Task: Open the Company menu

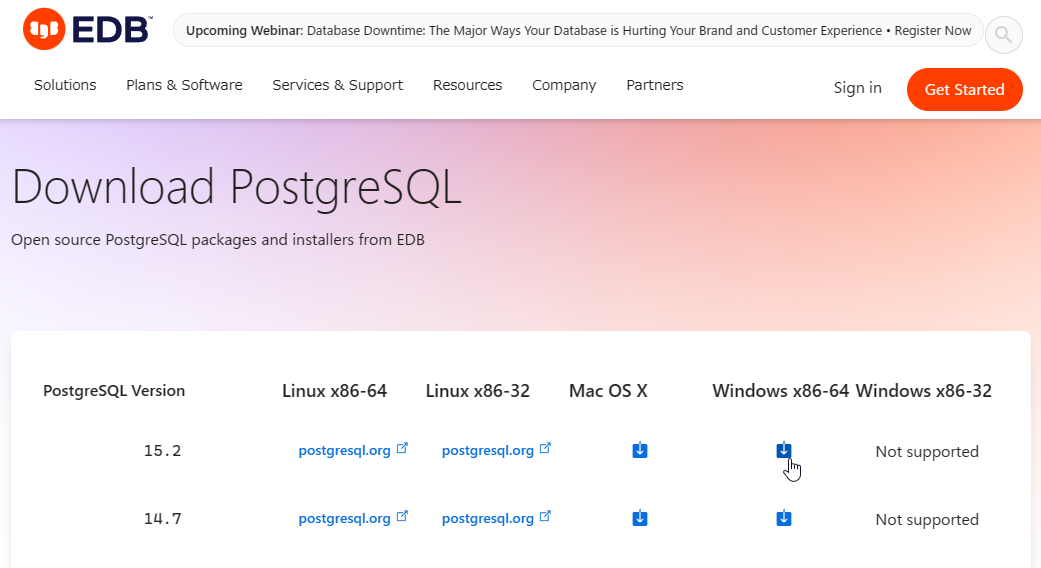Action: point(564,85)
